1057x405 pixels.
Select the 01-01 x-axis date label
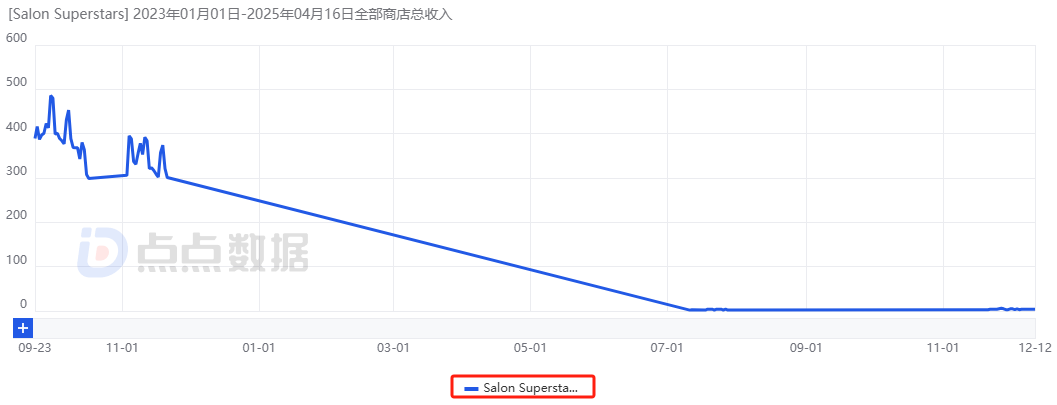pos(259,348)
